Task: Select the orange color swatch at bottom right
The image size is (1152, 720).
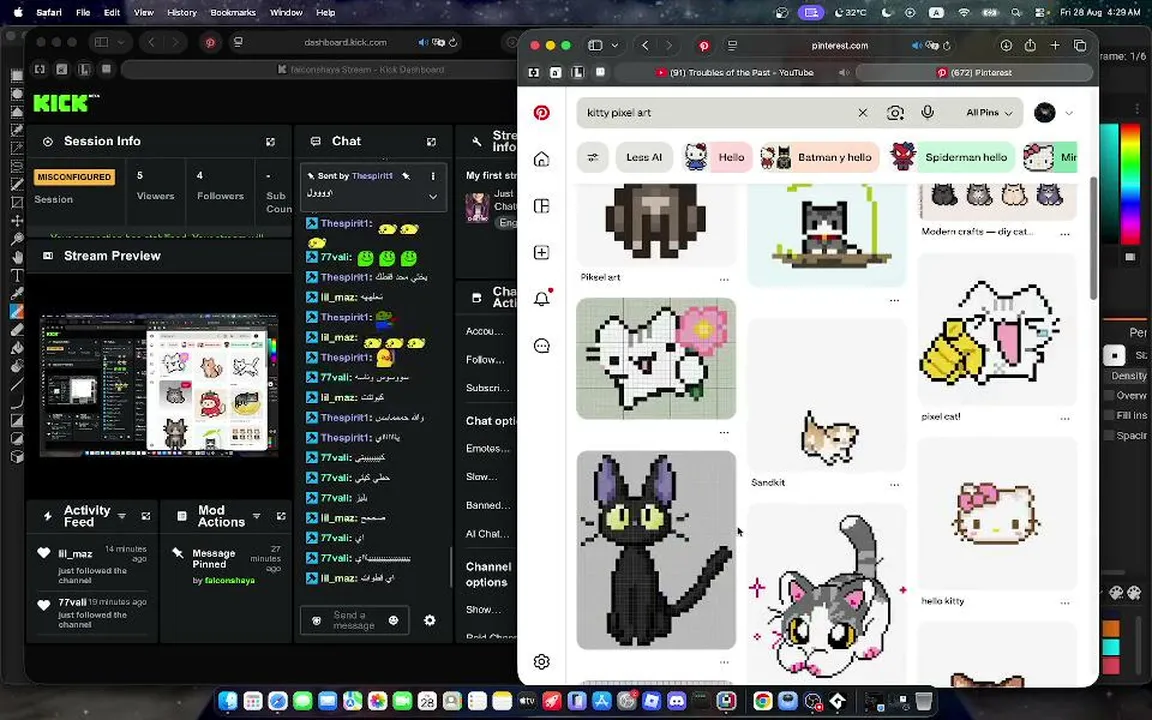Action: point(1111,629)
